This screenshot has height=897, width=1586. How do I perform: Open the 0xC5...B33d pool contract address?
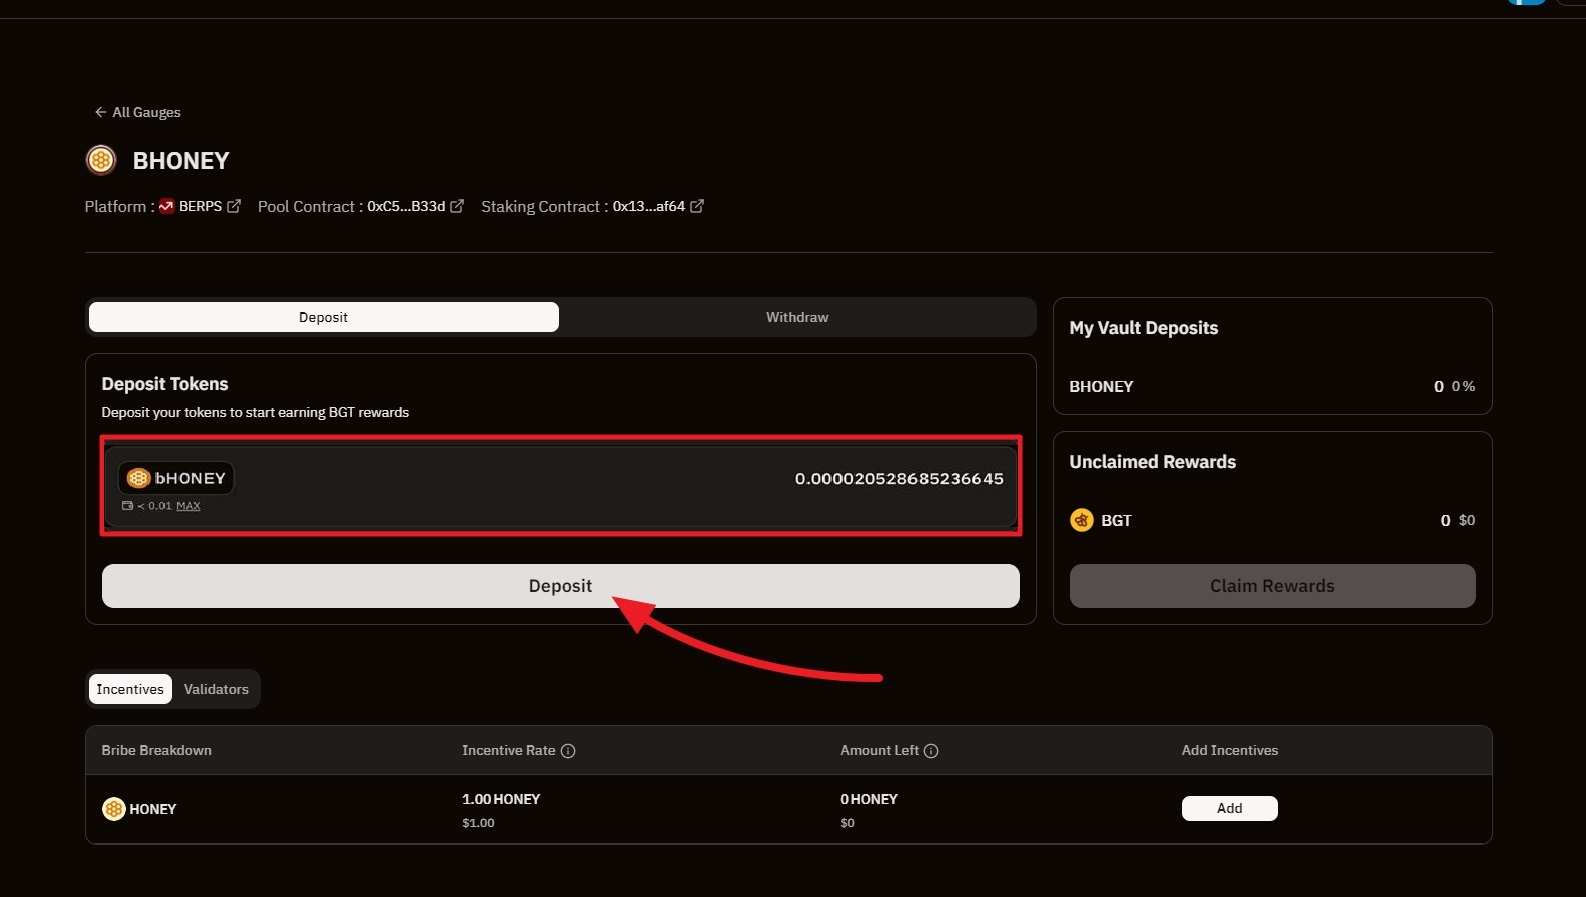click(406, 206)
